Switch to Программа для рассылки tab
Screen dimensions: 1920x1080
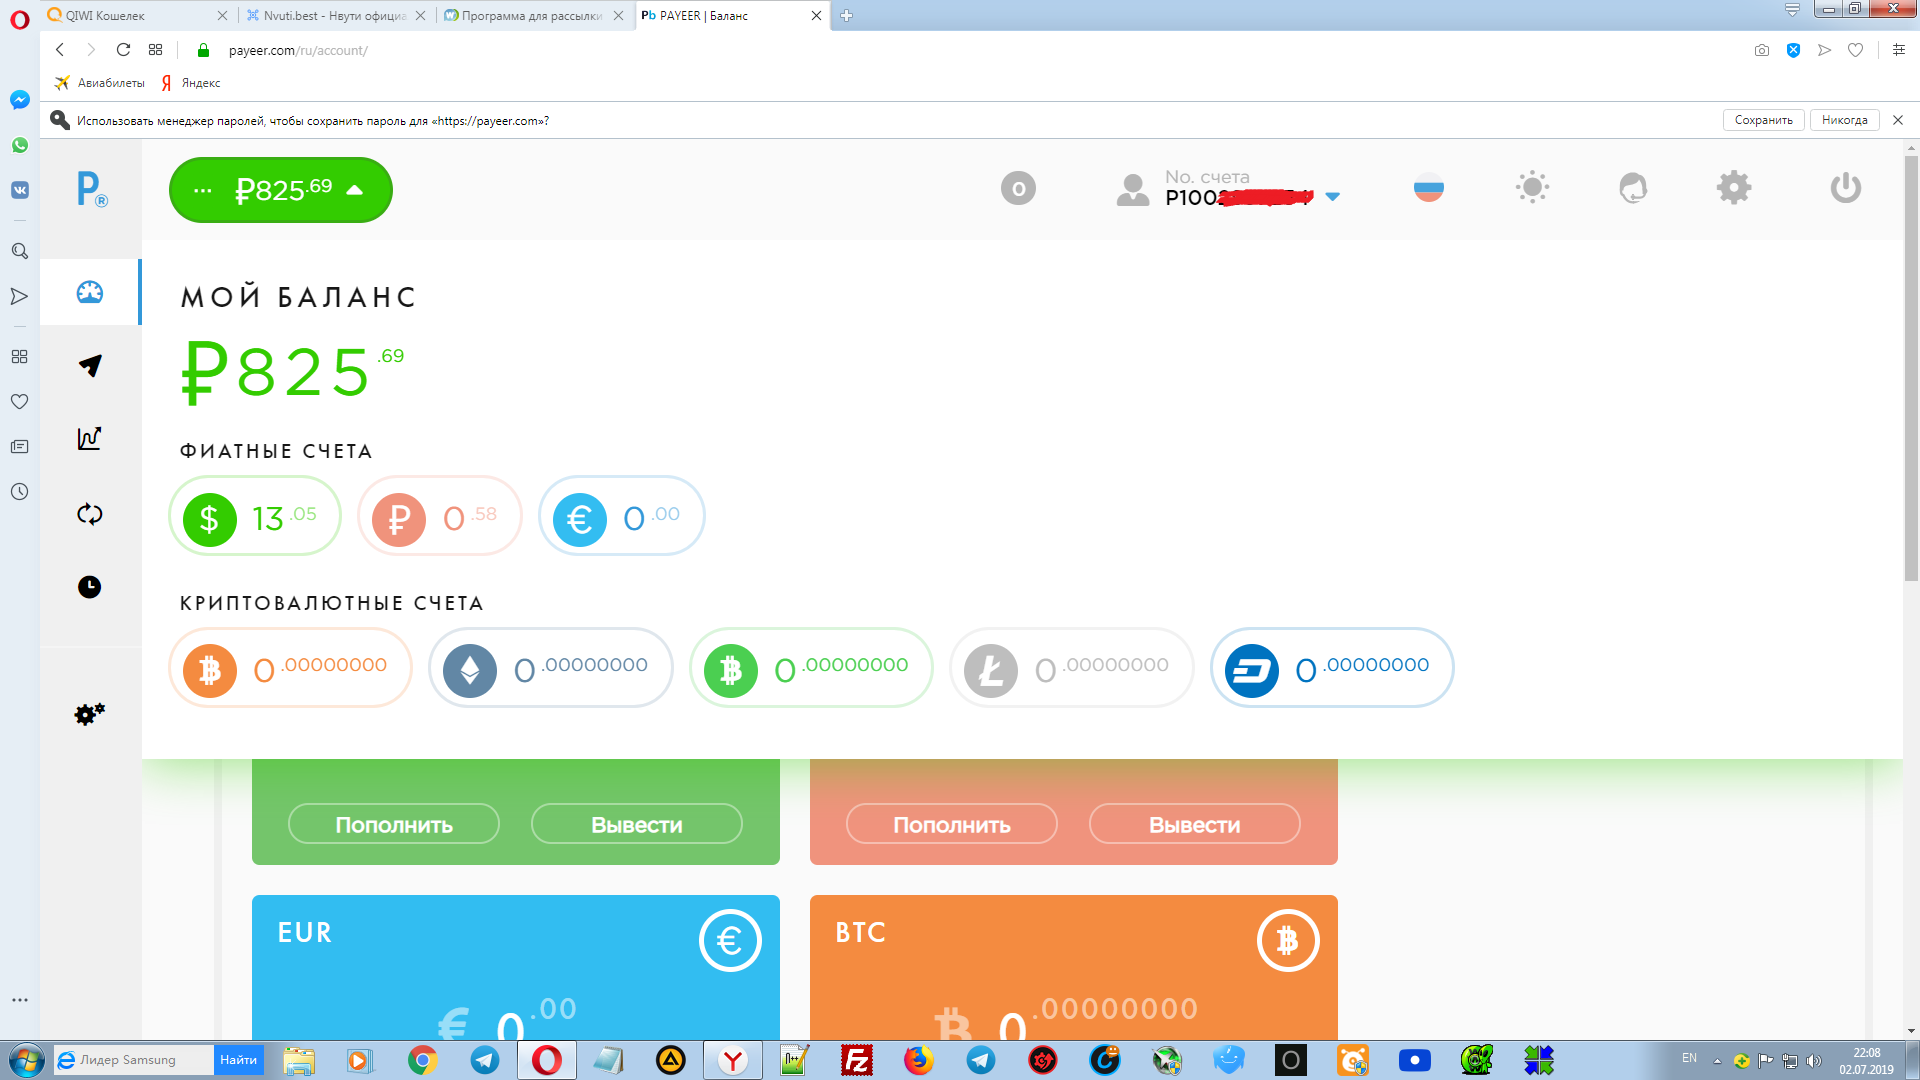(533, 15)
